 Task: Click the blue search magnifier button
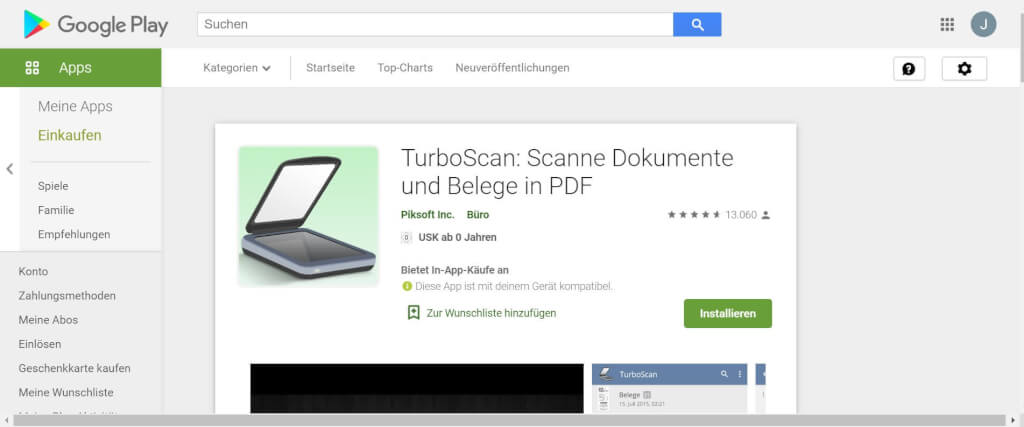coord(697,24)
